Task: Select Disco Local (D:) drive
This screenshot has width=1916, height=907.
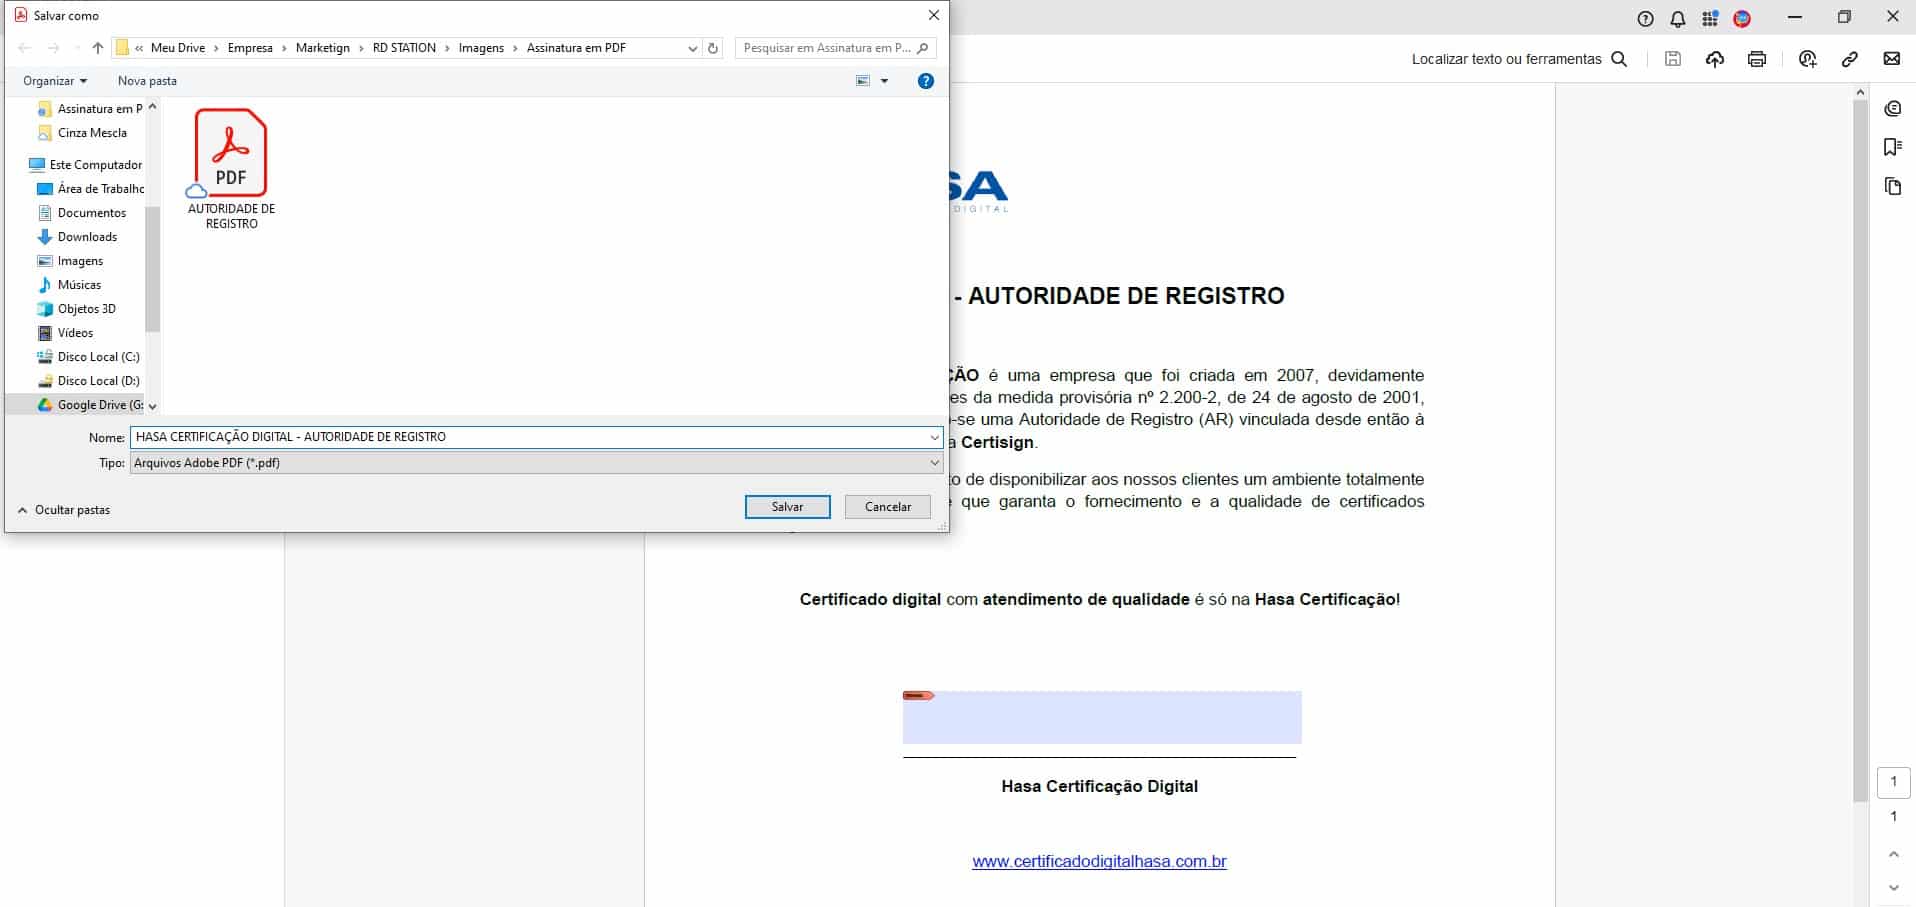Action: [88, 381]
